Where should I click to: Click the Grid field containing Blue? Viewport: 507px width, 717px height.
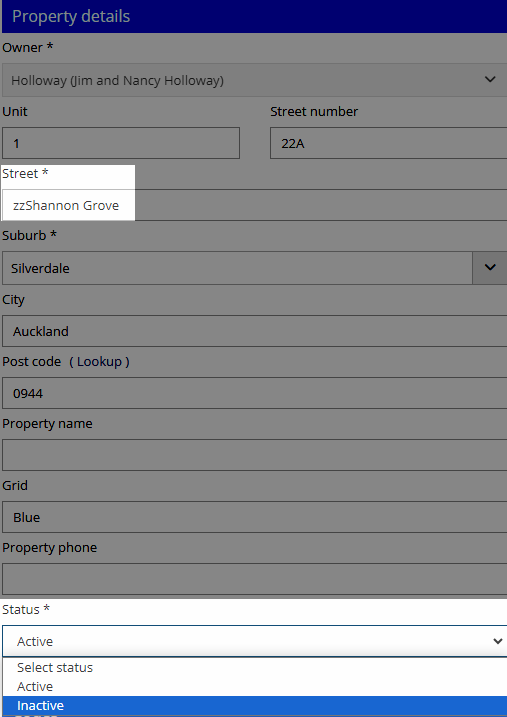pyautogui.click(x=254, y=517)
